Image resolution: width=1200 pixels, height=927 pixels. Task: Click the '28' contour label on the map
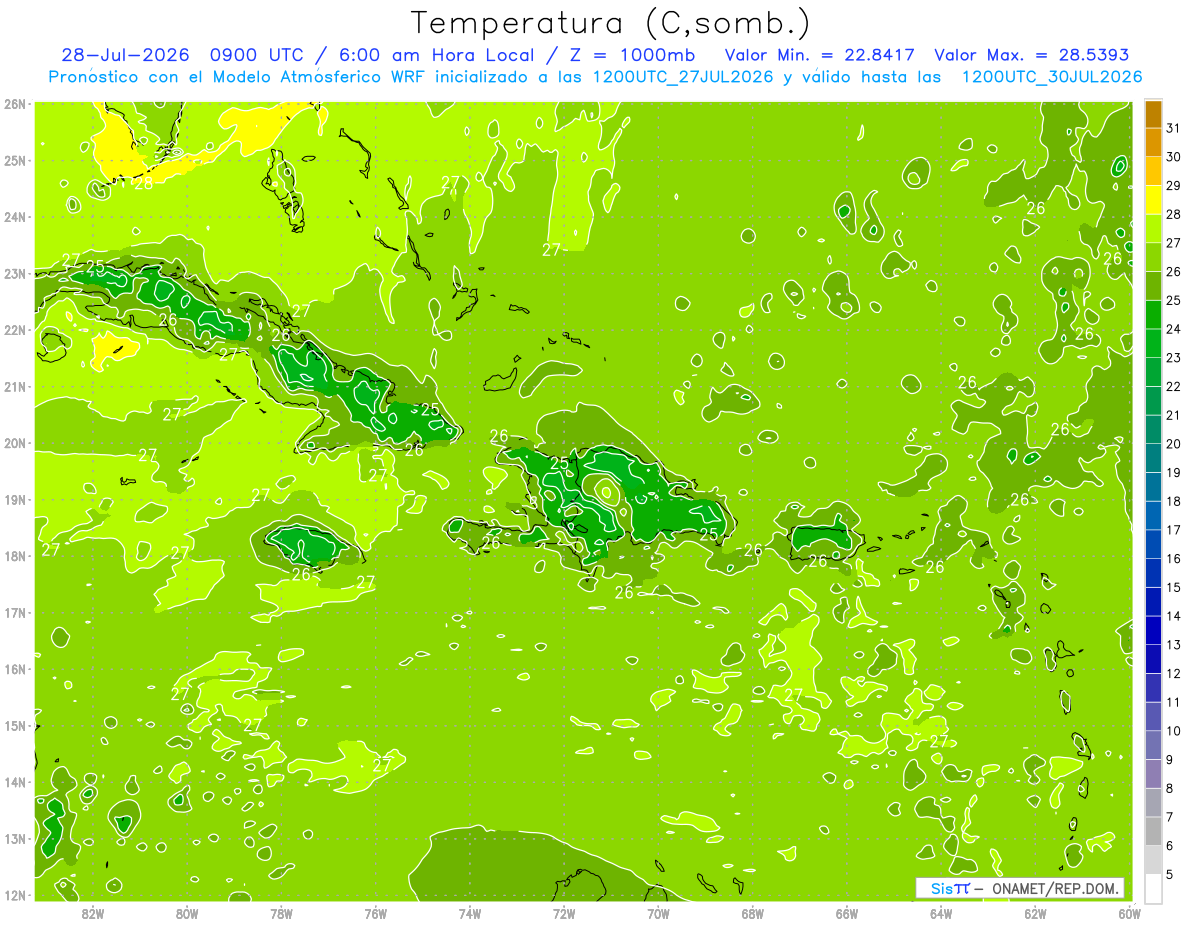pos(143,184)
